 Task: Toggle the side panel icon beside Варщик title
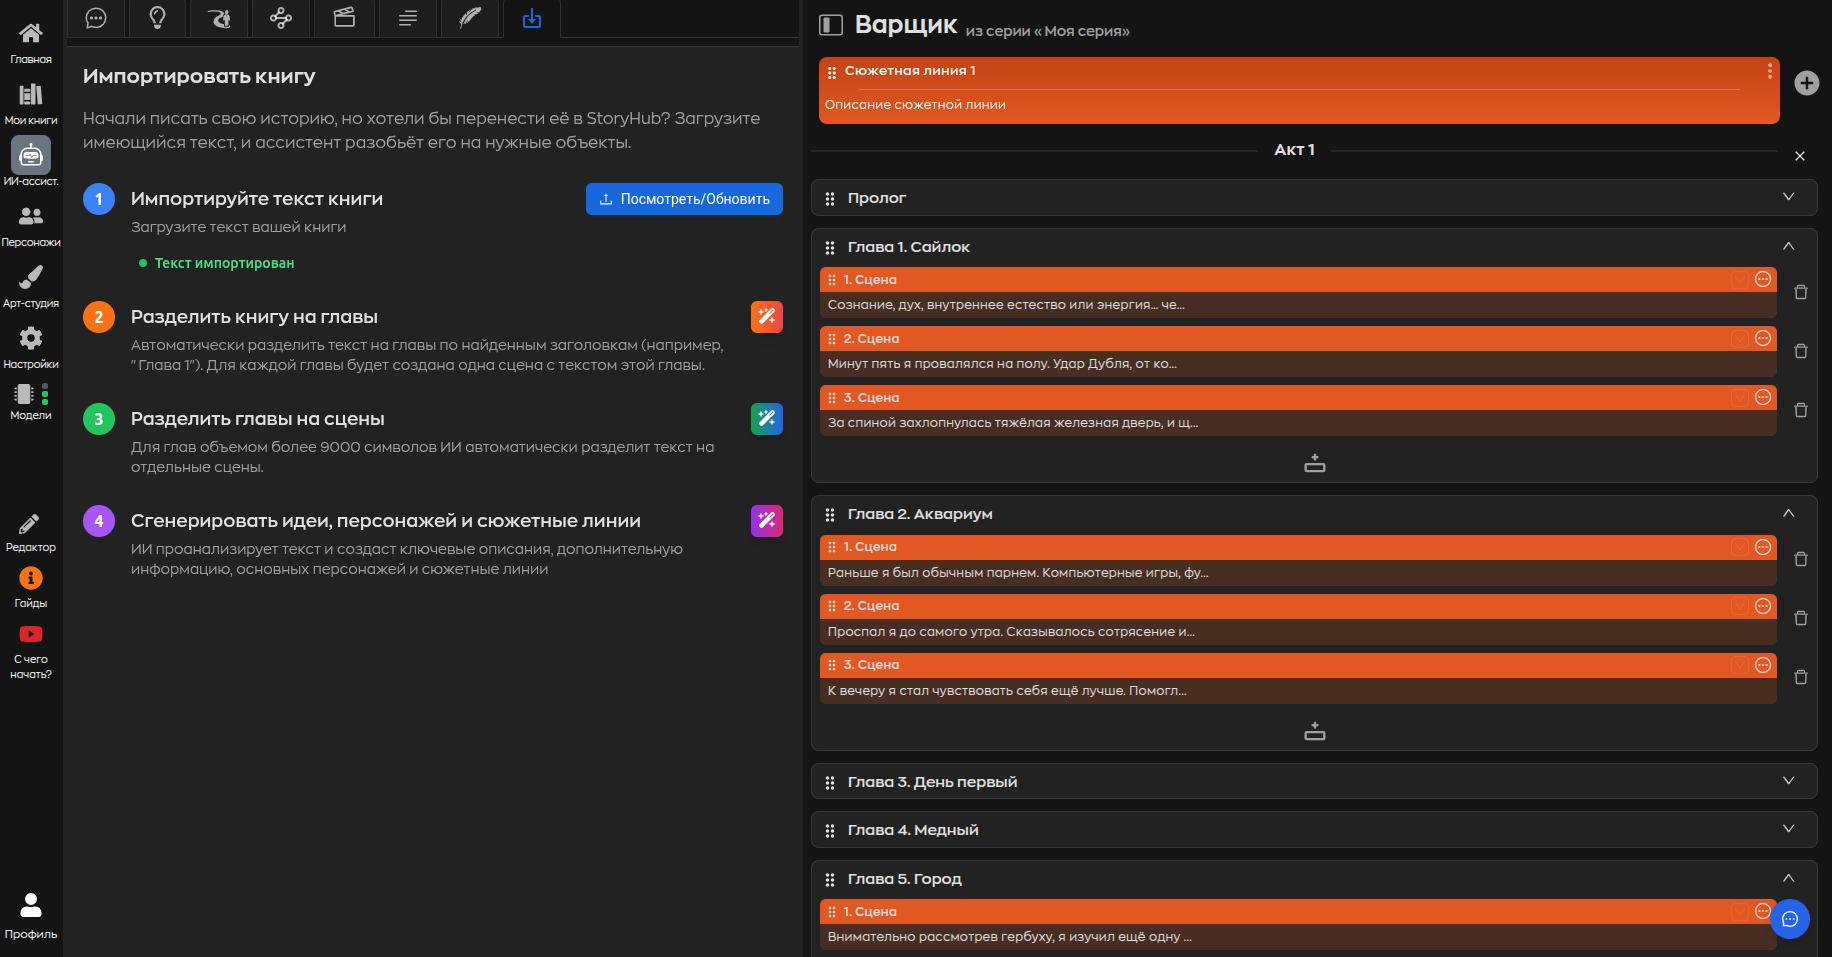click(x=831, y=25)
